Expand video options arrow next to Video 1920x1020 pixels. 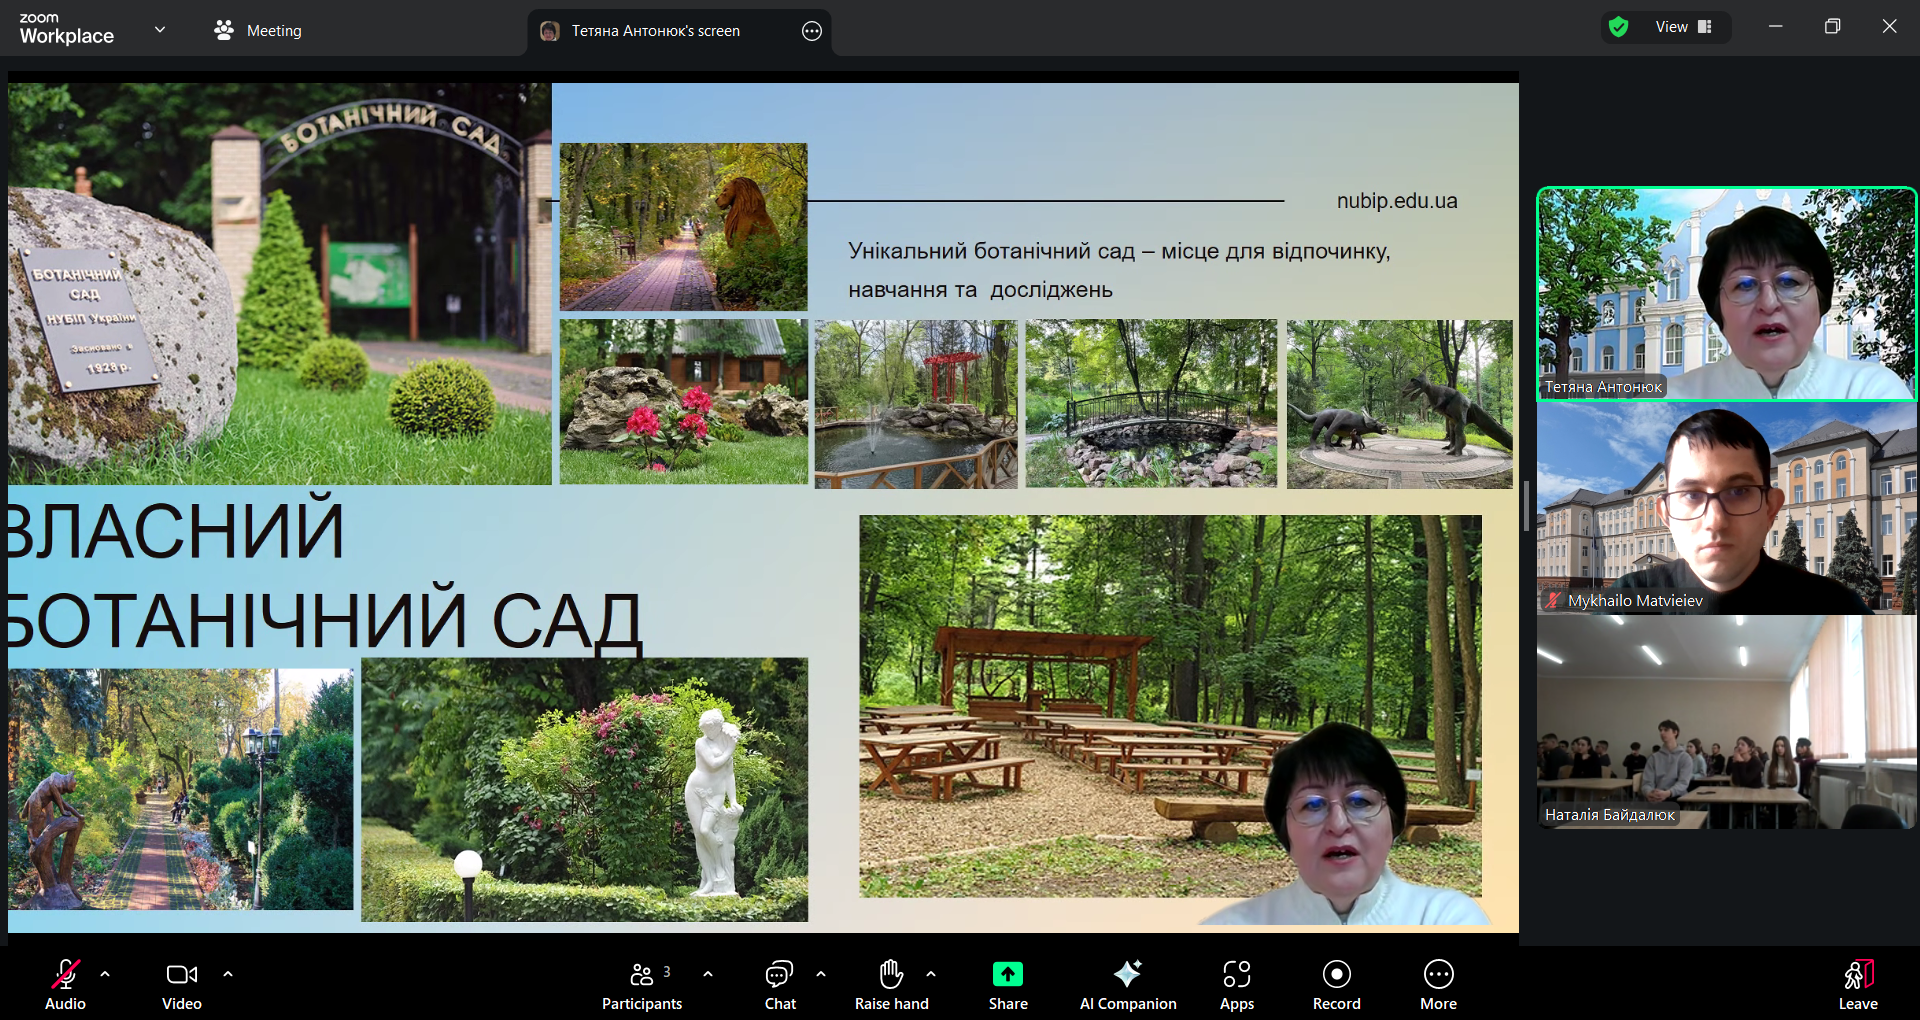point(228,973)
